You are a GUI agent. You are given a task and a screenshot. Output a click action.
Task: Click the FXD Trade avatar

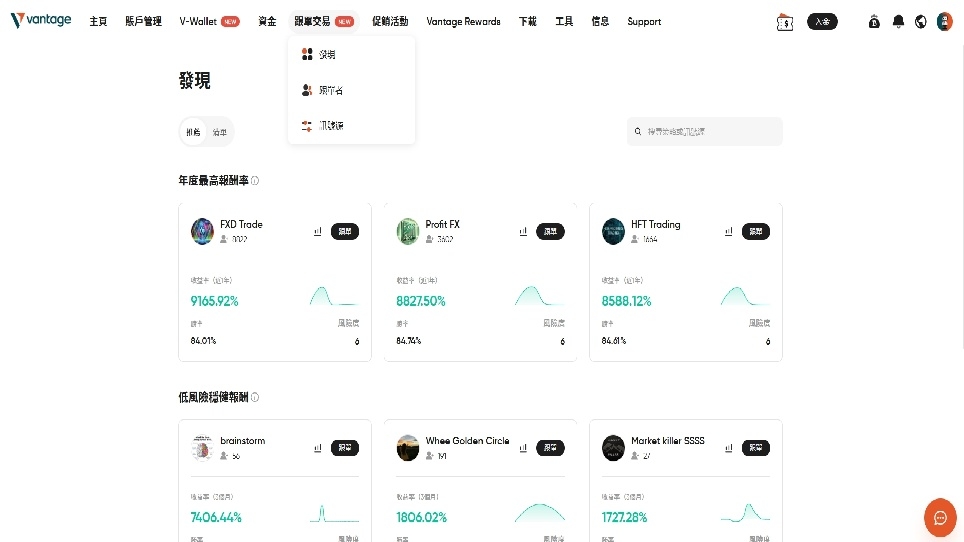pos(202,232)
